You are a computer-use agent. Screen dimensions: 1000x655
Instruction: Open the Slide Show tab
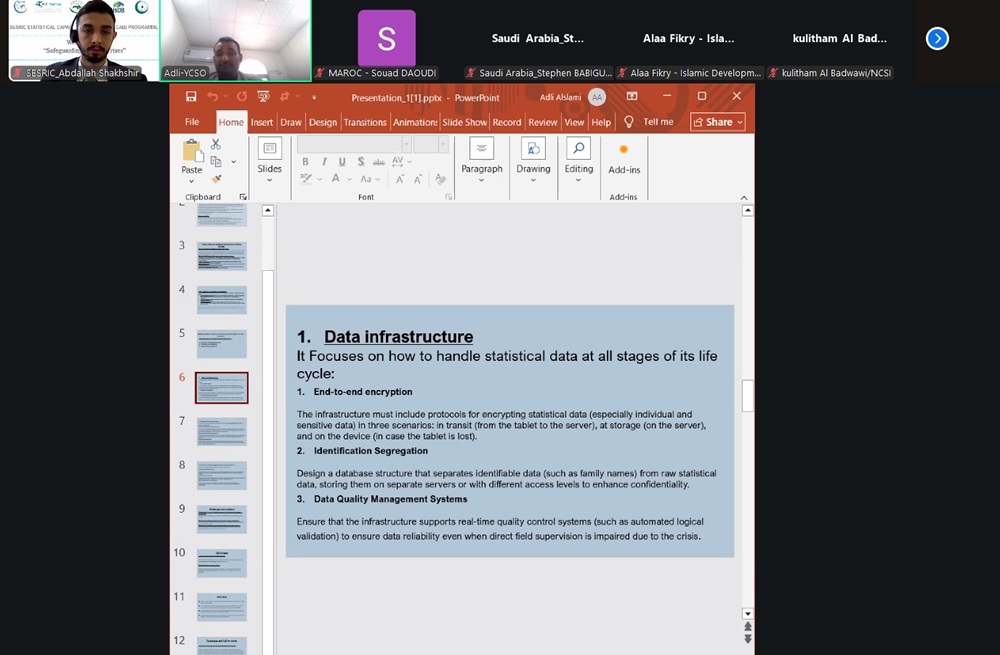(464, 122)
